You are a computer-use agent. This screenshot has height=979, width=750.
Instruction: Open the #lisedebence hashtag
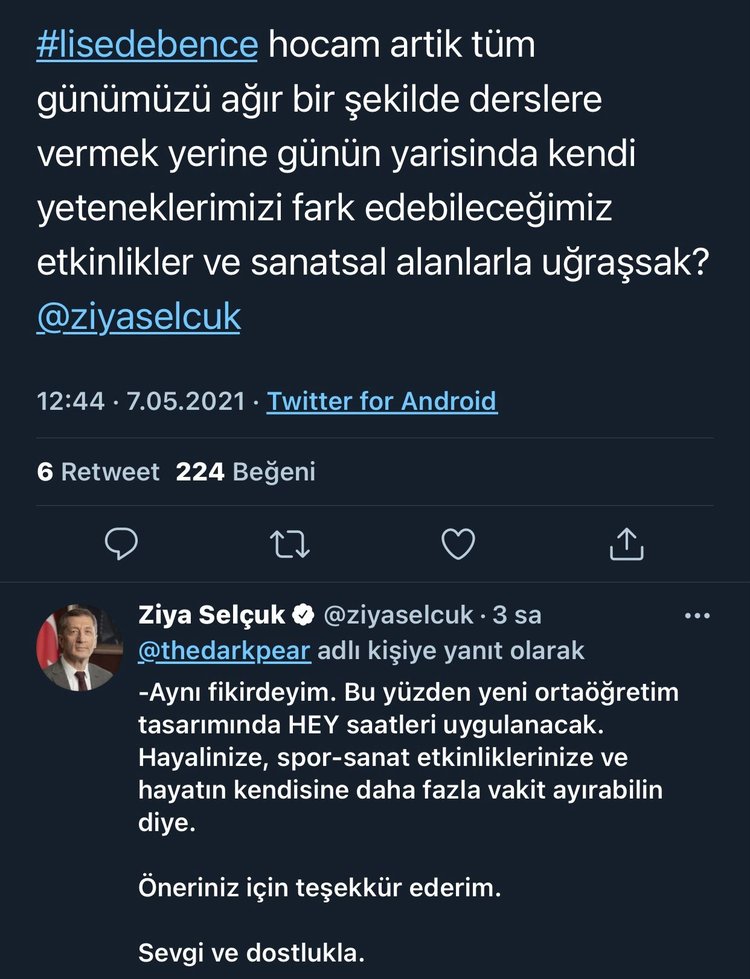coord(147,45)
